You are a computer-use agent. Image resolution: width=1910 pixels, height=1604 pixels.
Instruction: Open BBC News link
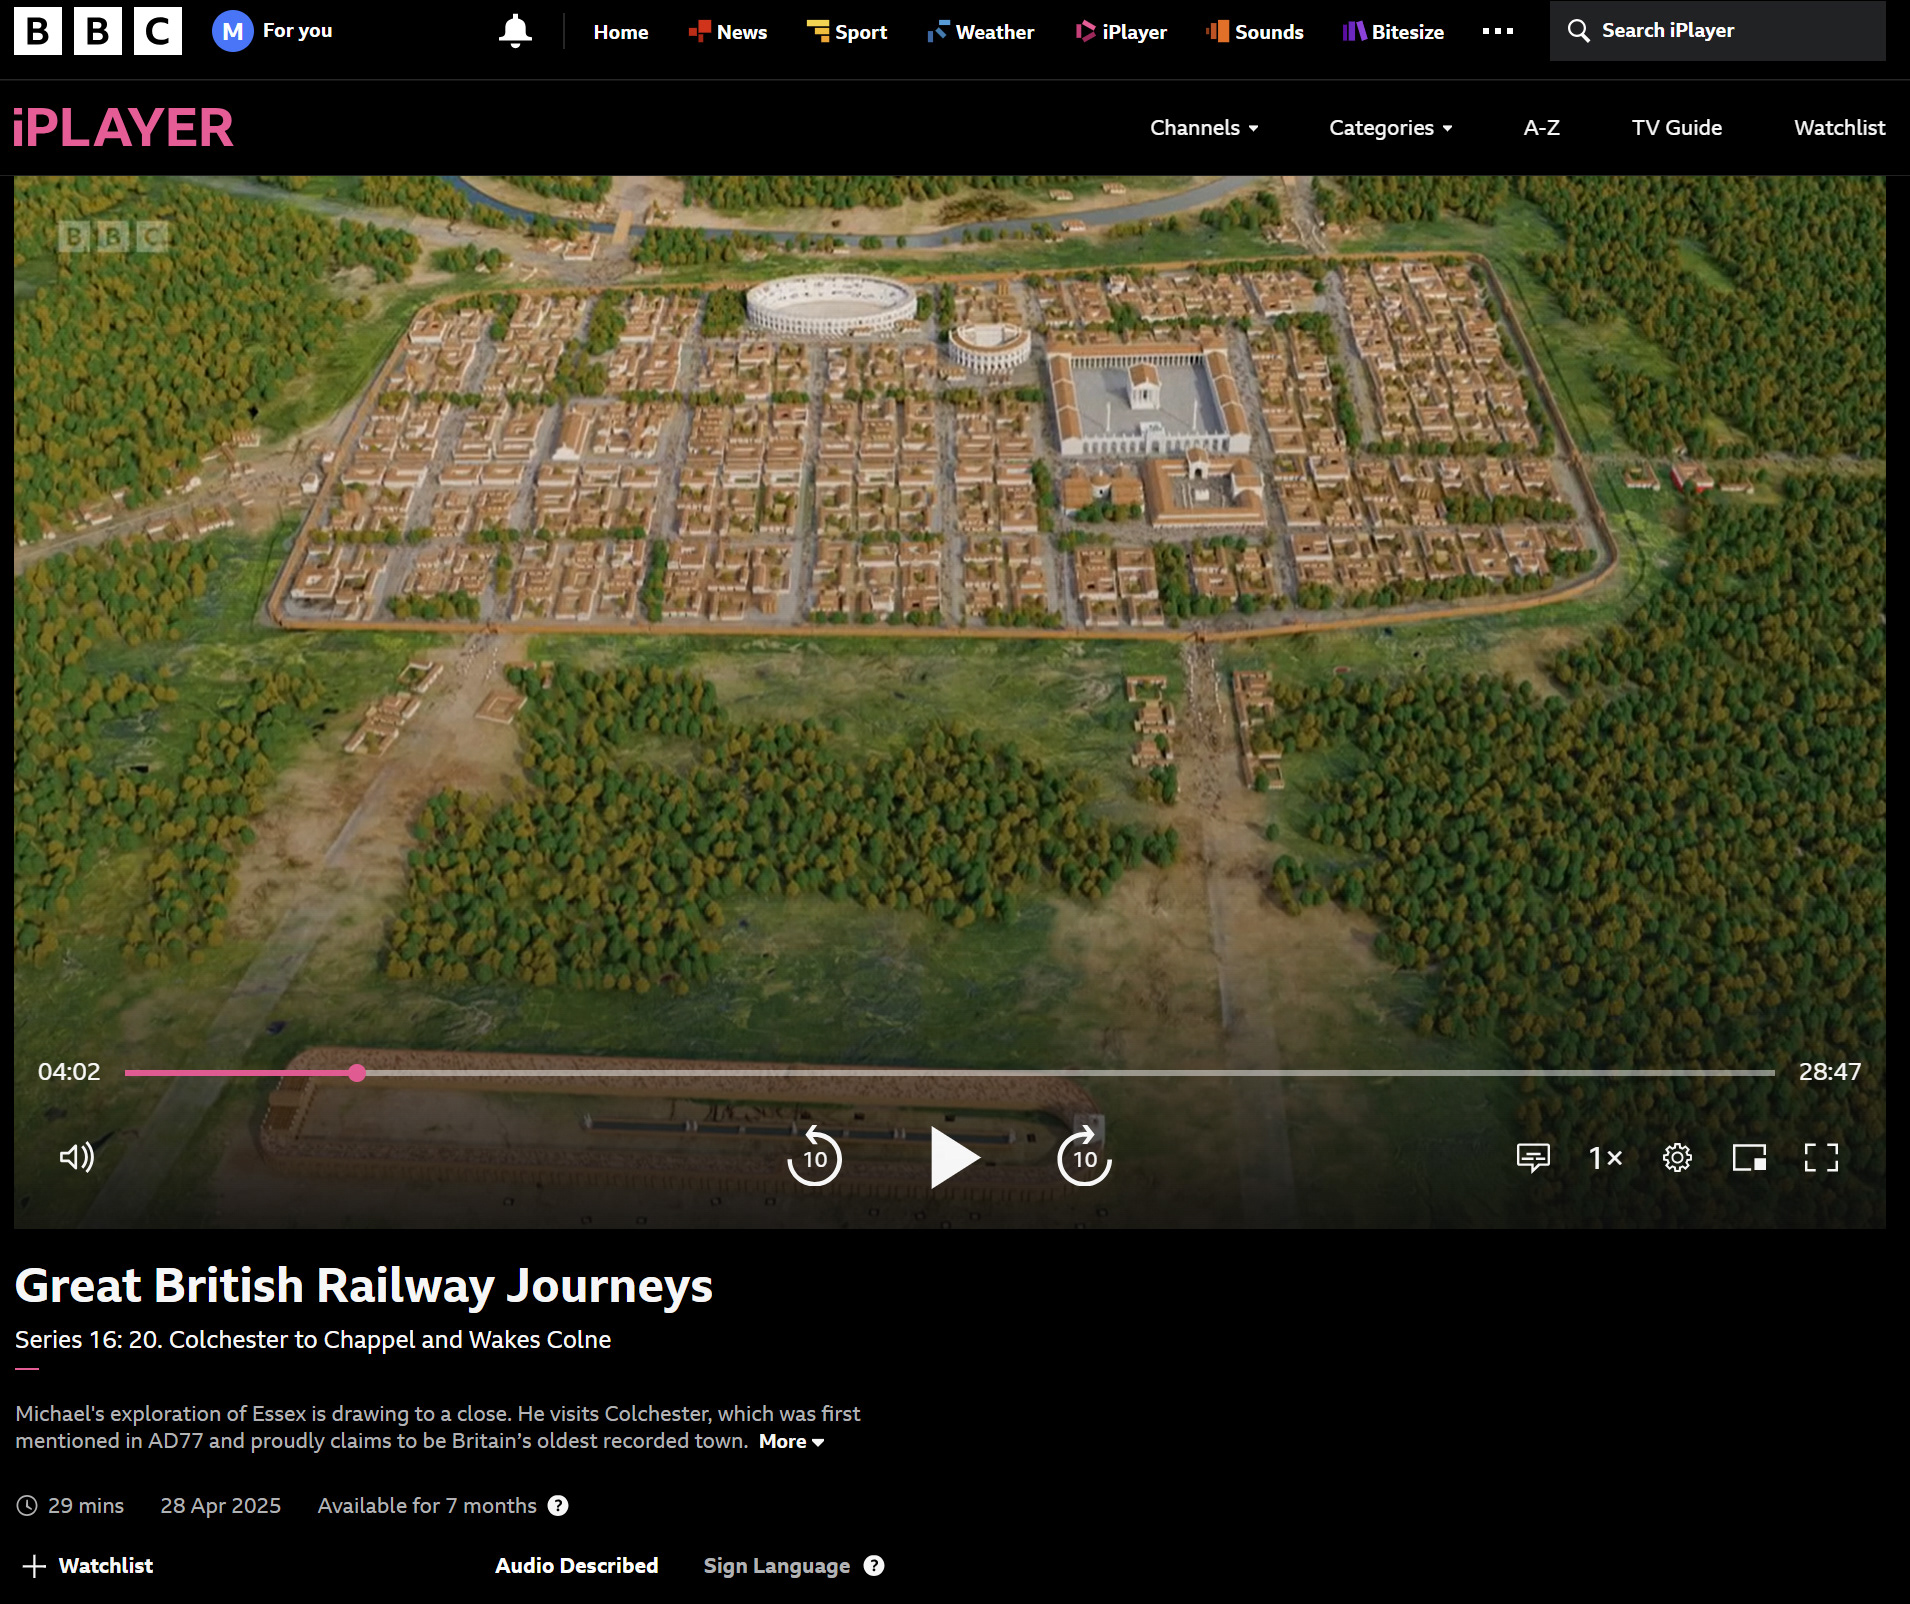(x=728, y=32)
